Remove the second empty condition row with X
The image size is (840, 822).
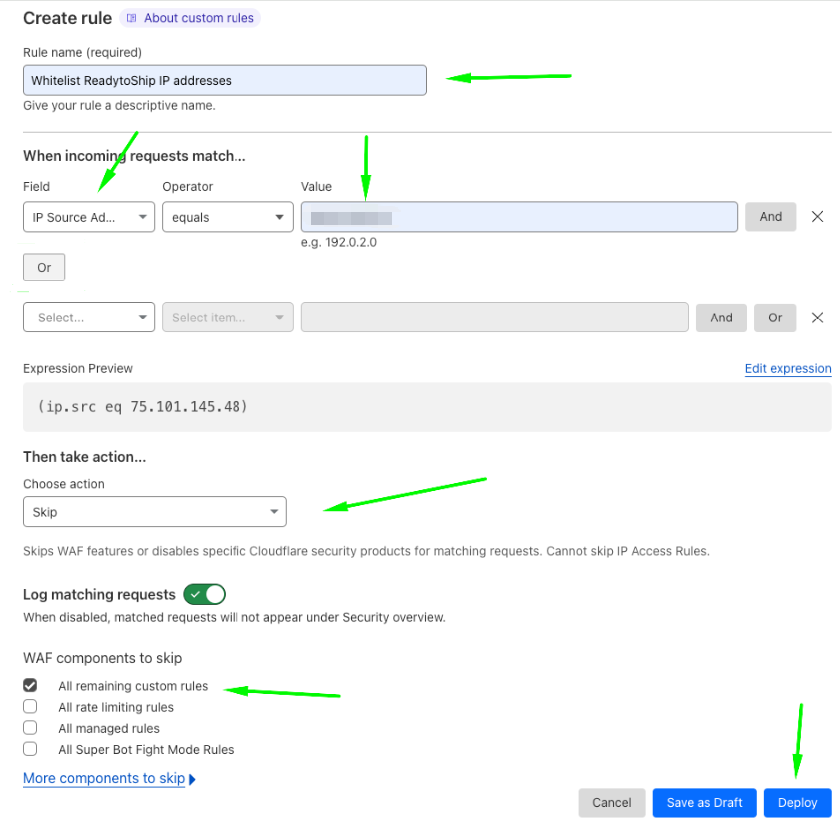click(x=817, y=317)
